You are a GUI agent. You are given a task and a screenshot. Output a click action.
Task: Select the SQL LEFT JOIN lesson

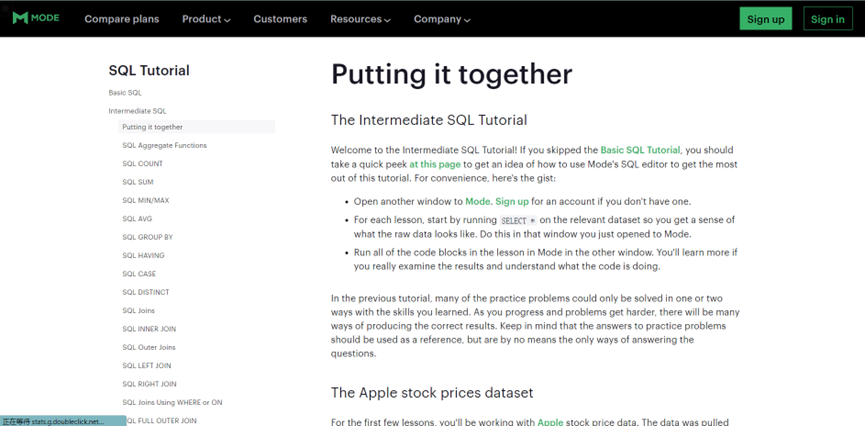pos(147,366)
